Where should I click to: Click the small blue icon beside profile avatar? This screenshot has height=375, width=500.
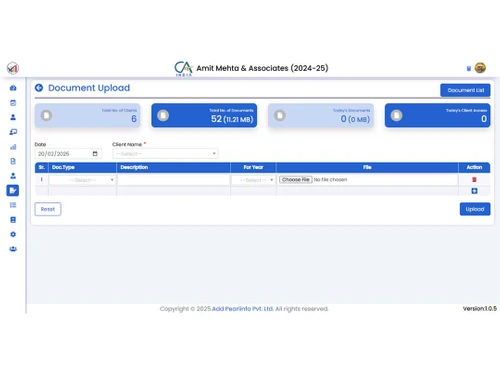(469, 68)
